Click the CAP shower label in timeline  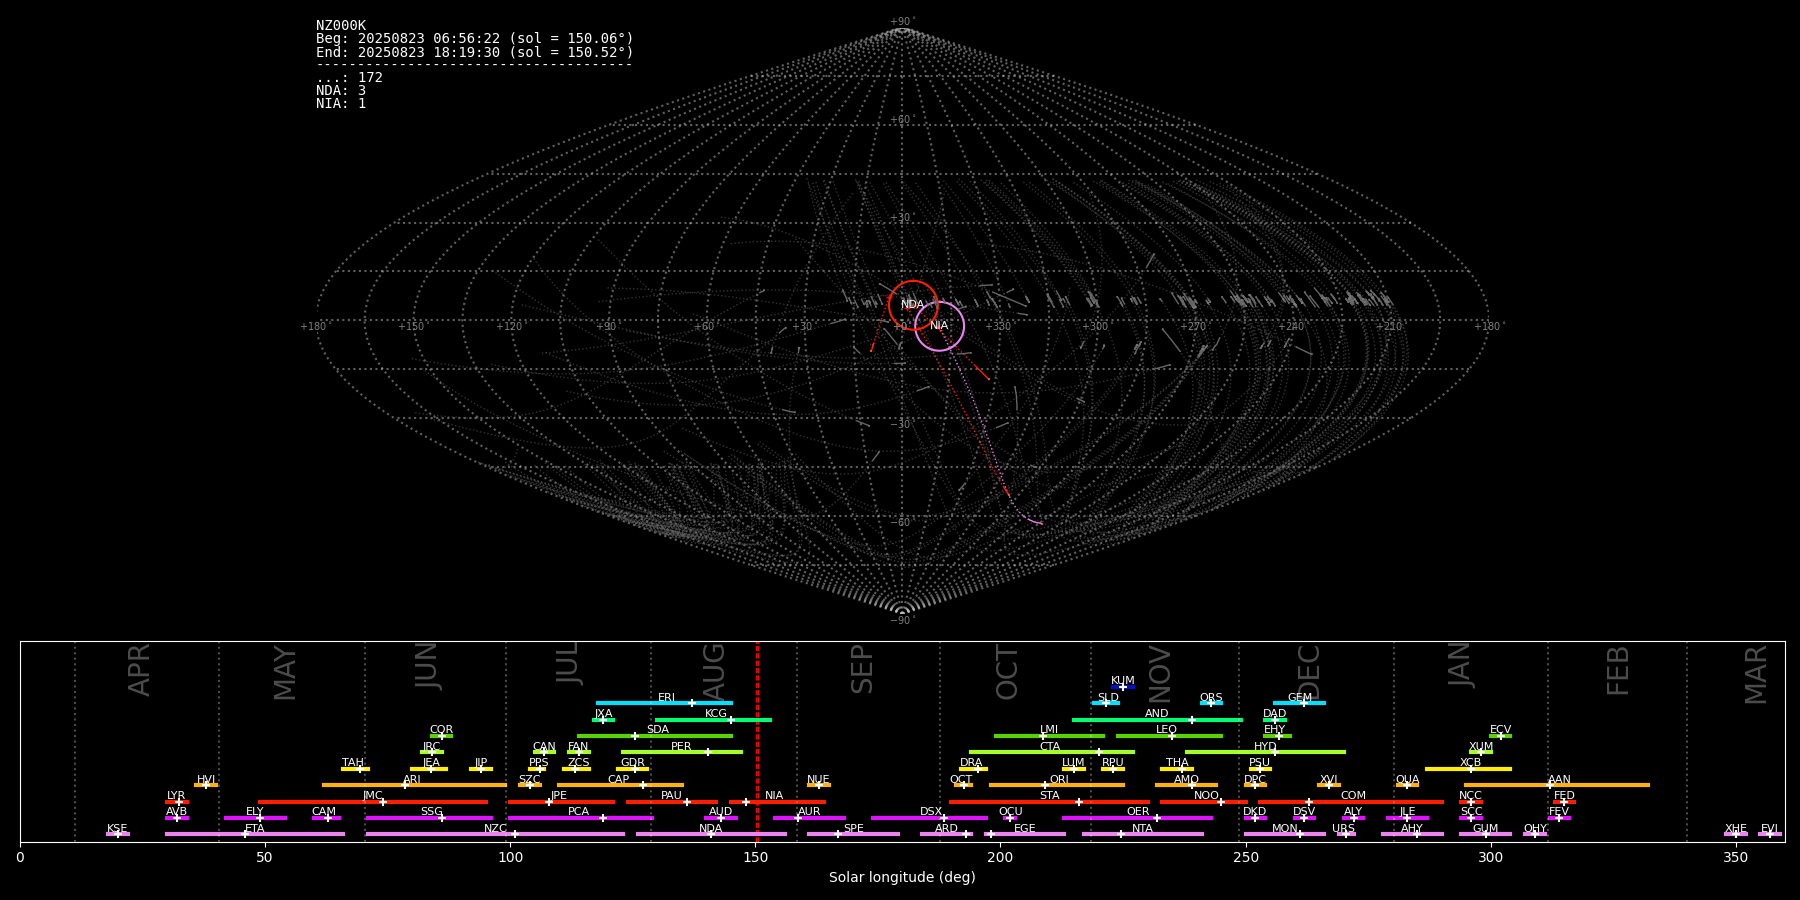pos(619,780)
